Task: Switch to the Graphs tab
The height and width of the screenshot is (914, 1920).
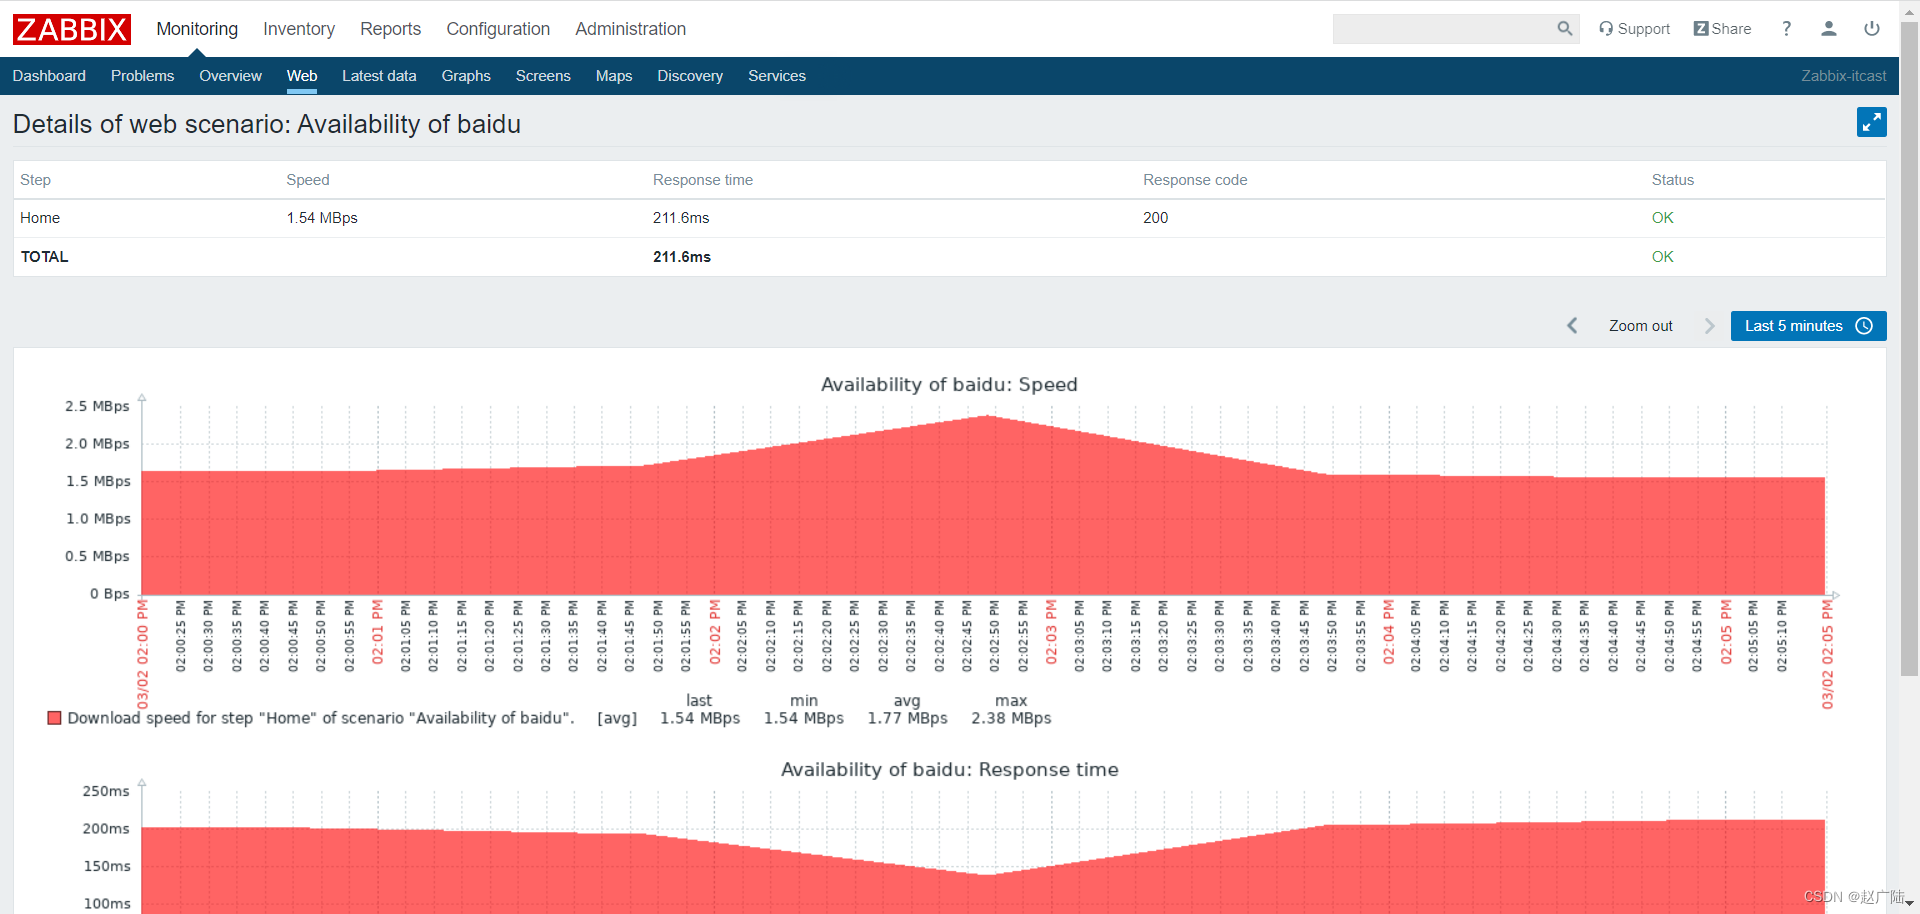Action: 466,76
